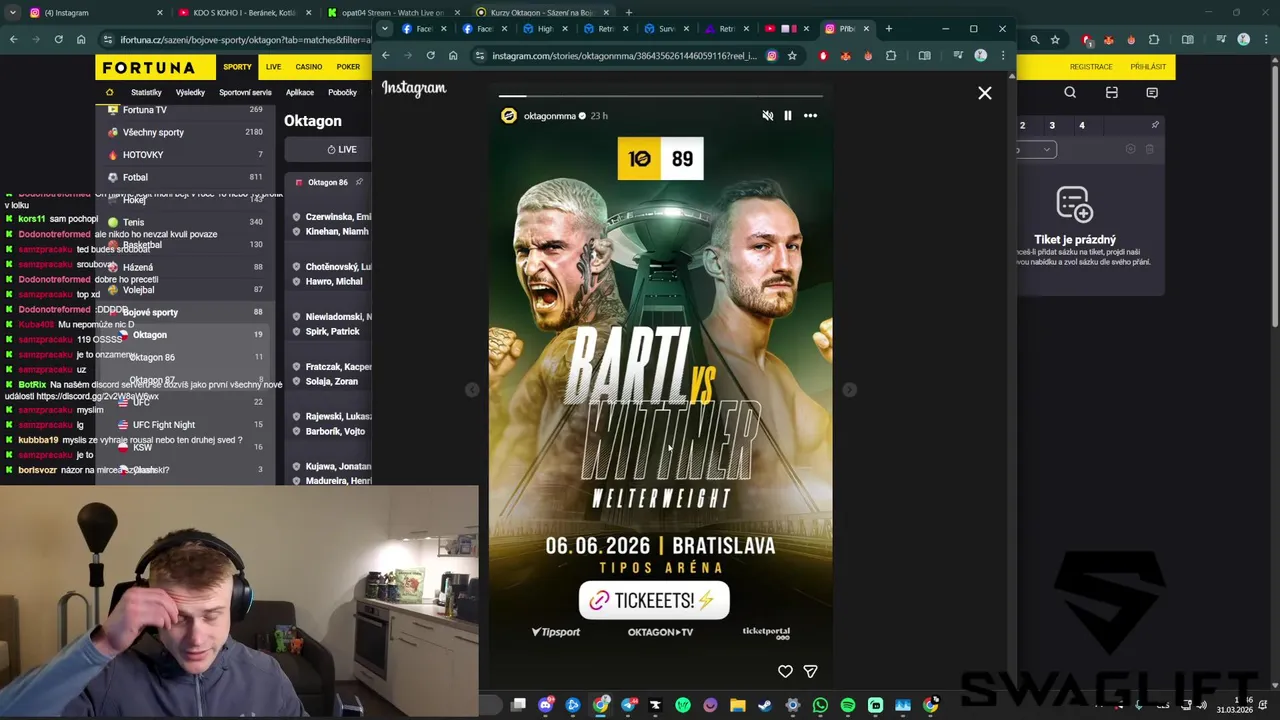This screenshot has width=1280, height=720.
Task: Click Fortuna home icon in submenu
Action: [x=110, y=93]
